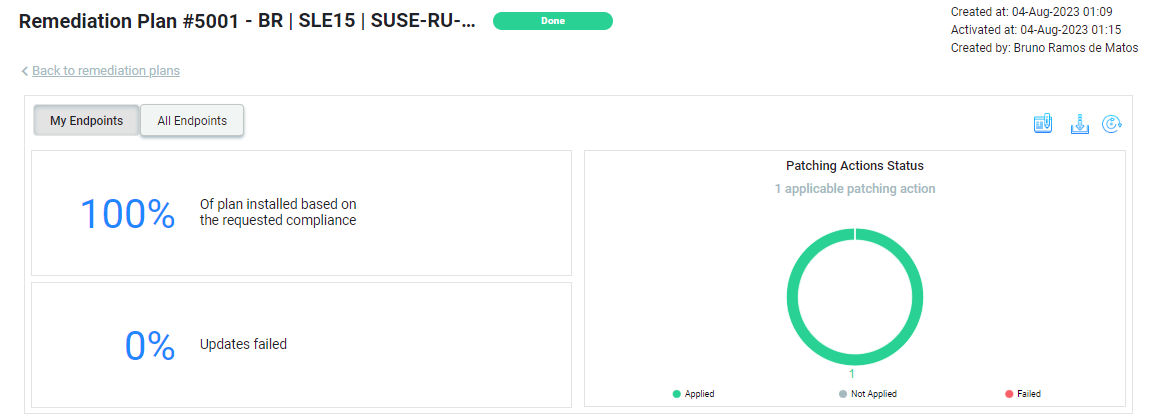Click the download export icon
1163x416 pixels.
[1079, 124]
